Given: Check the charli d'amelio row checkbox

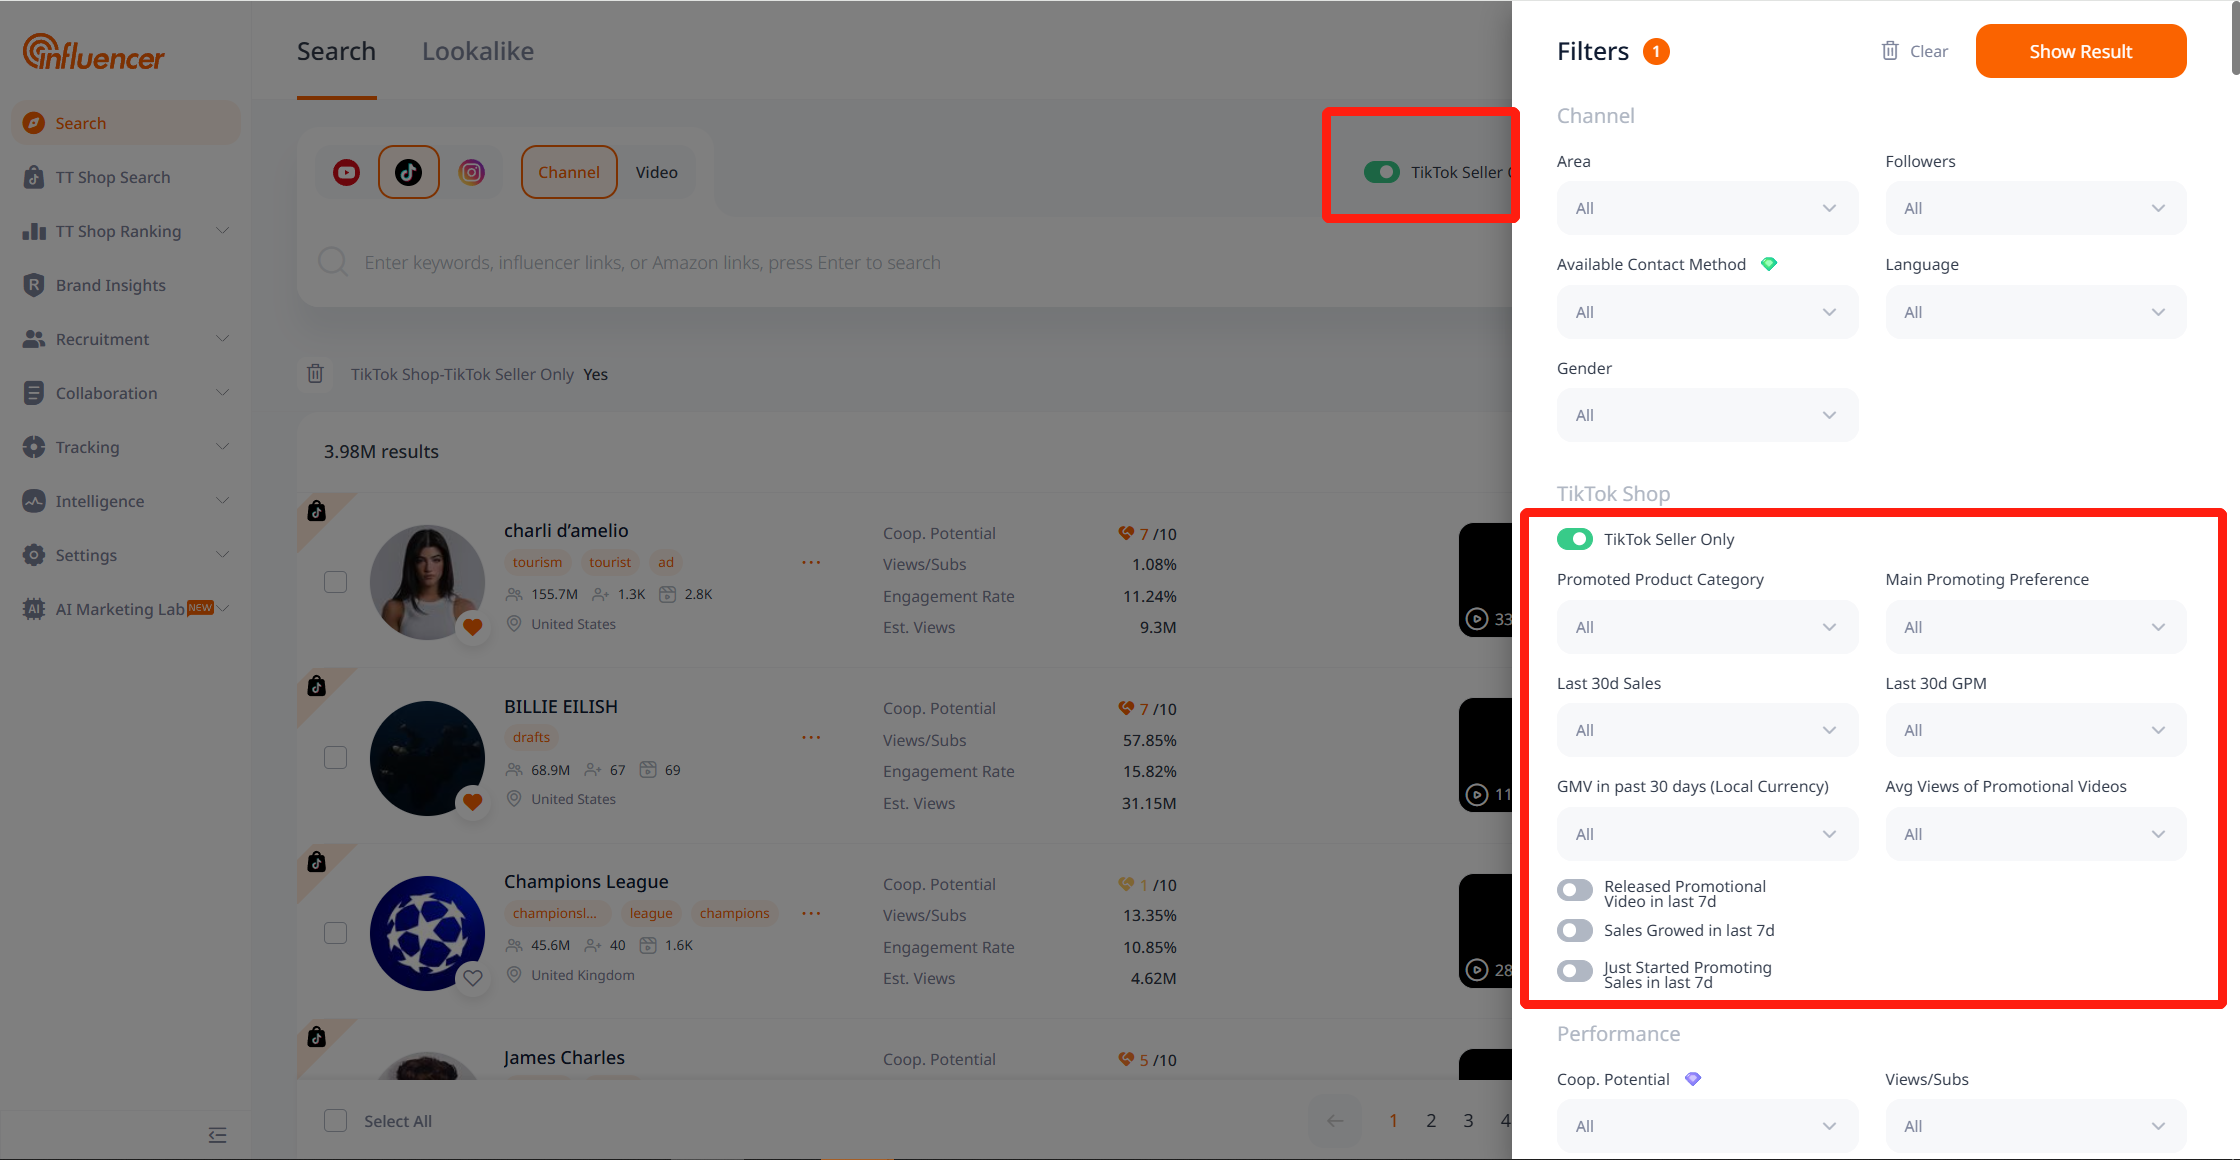Looking at the screenshot, I should [x=335, y=582].
